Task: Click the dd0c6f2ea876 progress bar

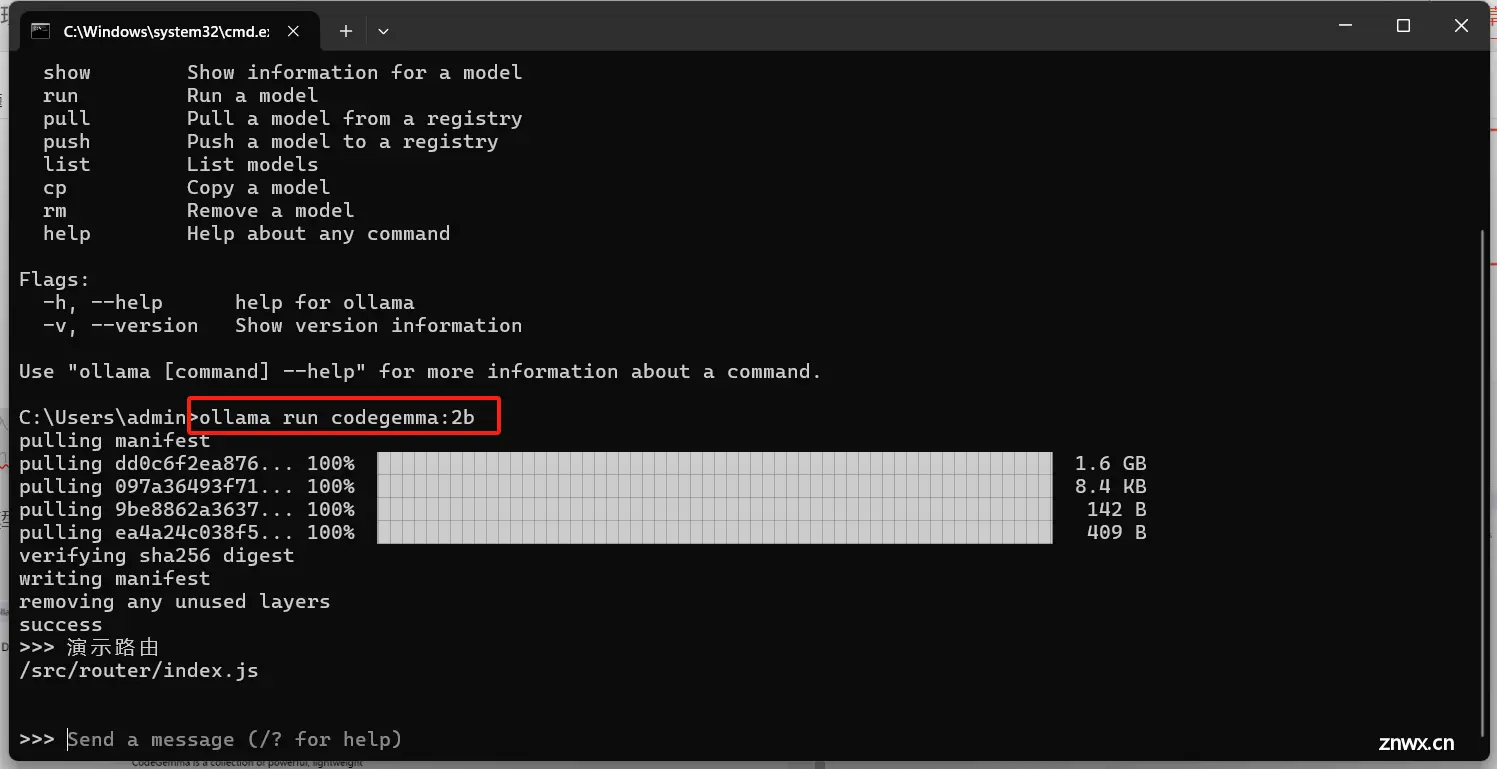Action: (715, 463)
